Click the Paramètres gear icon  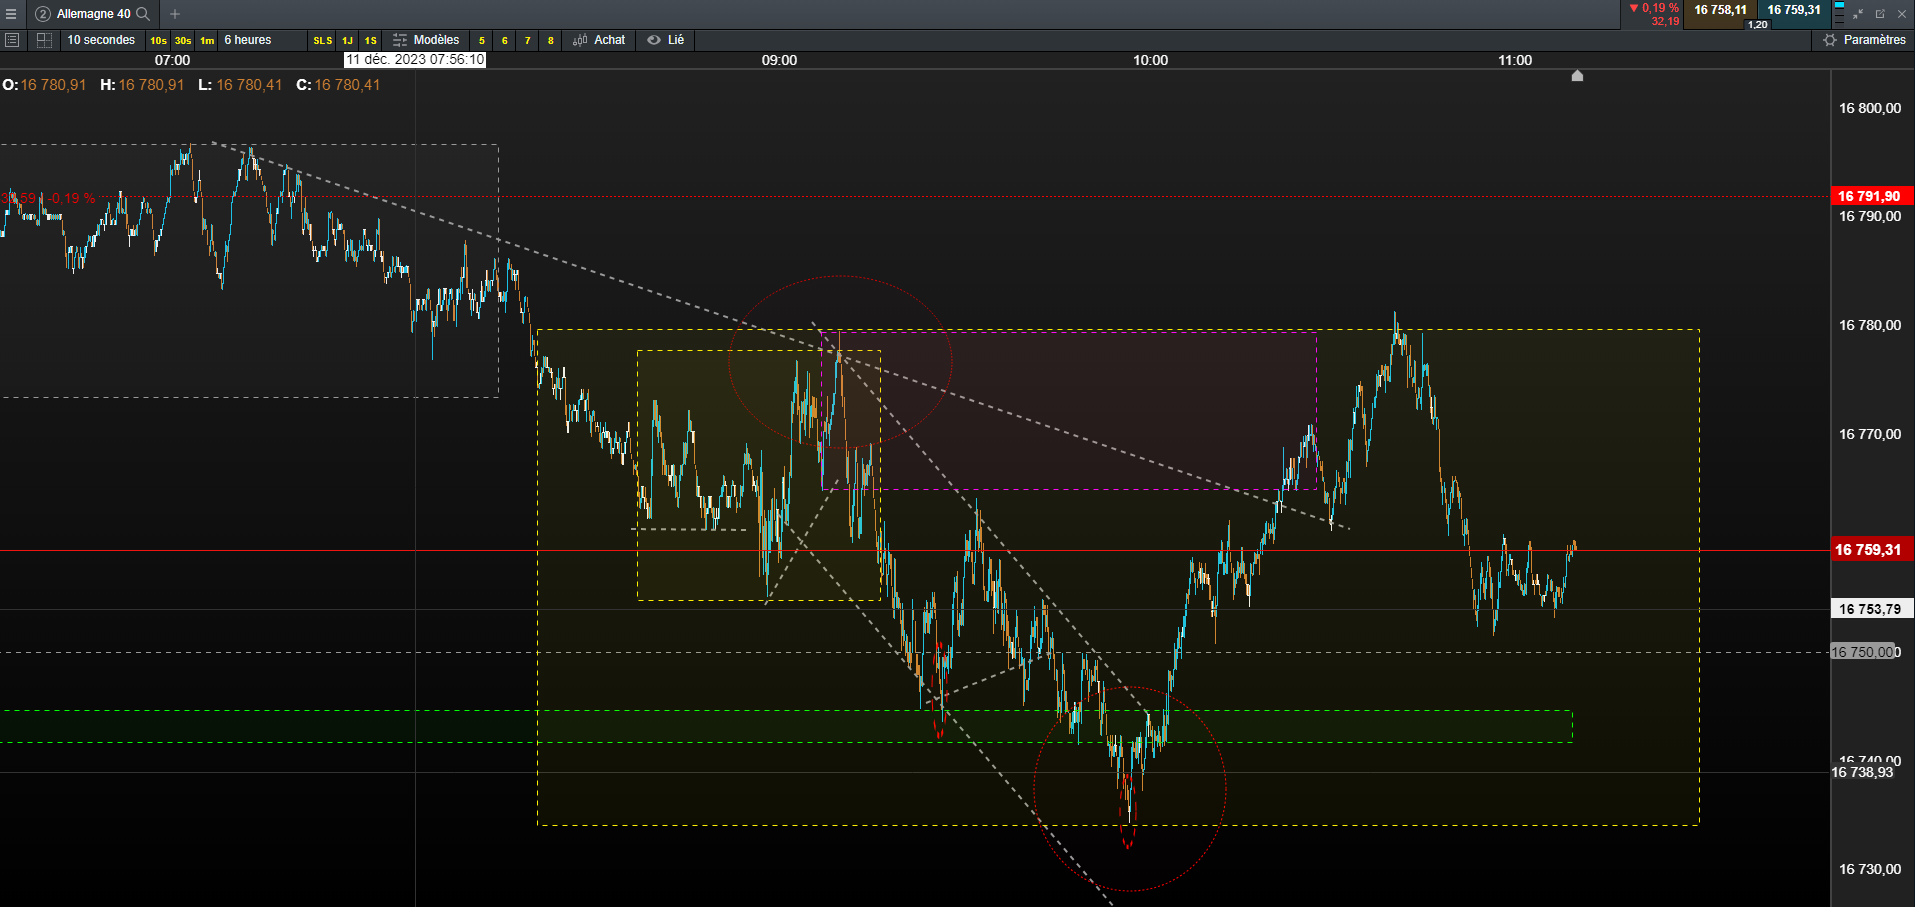1830,40
